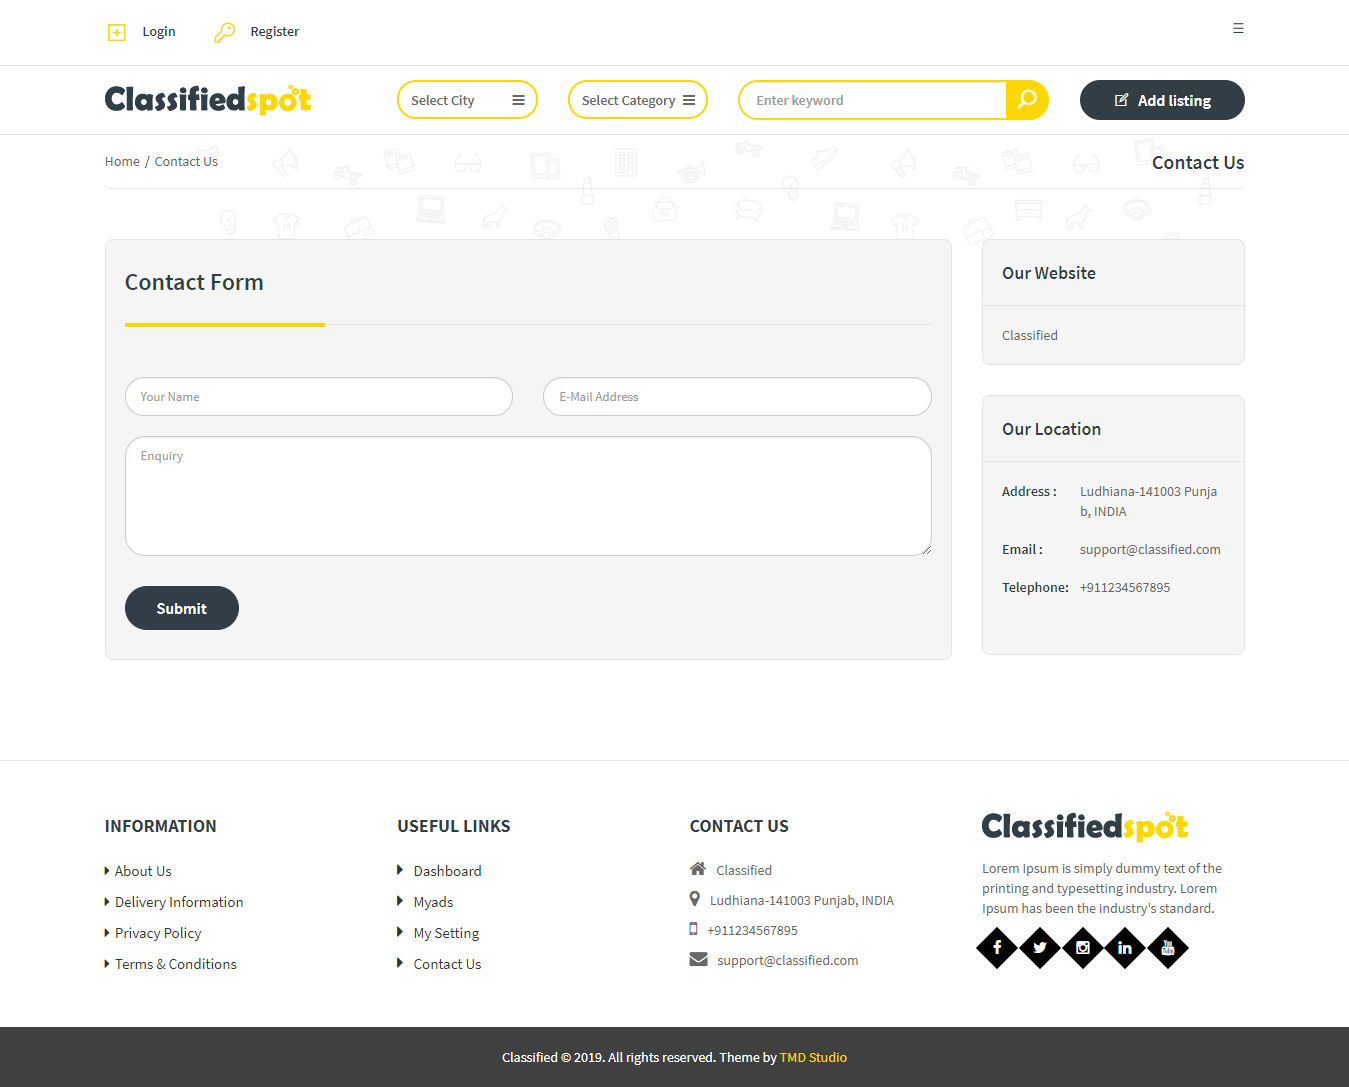Click the Login plus icon
Image resolution: width=1349 pixels, height=1087 pixels.
(116, 31)
